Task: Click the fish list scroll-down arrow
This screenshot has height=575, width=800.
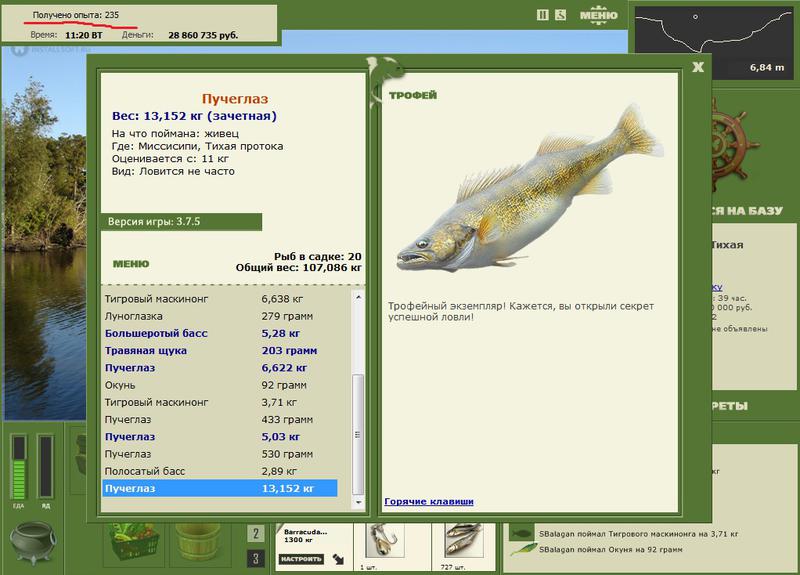Action: coord(358,502)
